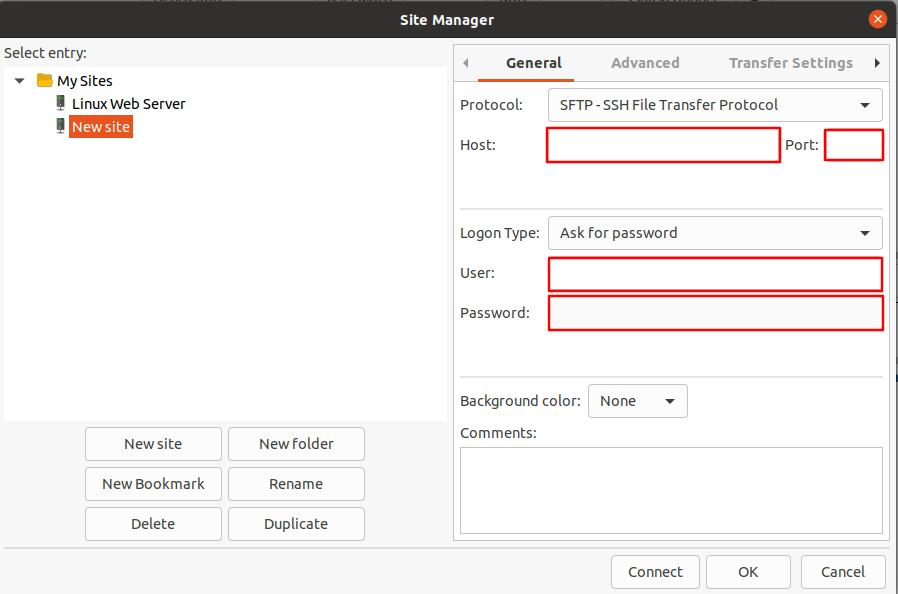
Task: Confirm with the OK button
Action: 748,572
